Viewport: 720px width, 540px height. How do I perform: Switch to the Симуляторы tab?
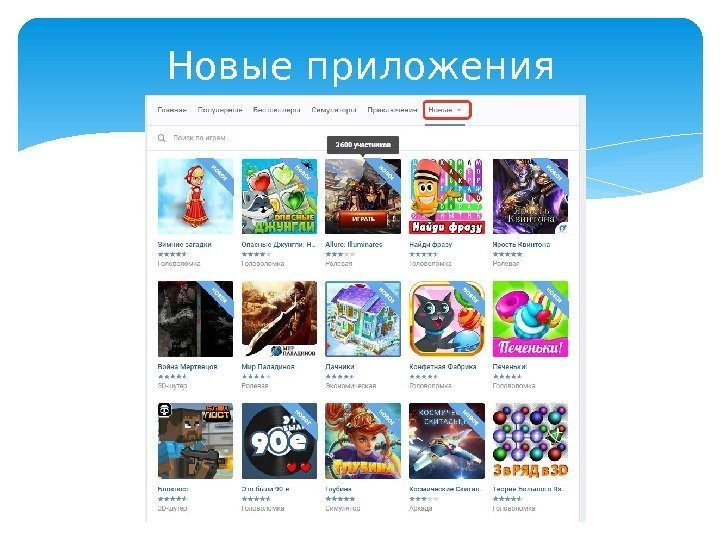click(x=334, y=110)
